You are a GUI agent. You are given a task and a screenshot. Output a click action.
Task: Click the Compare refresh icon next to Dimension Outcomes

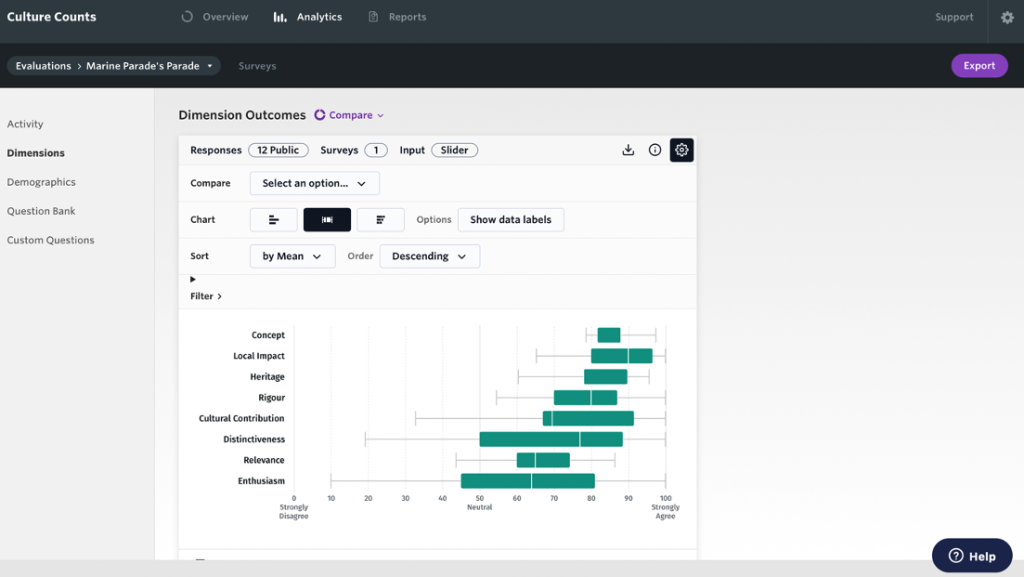(x=318, y=115)
